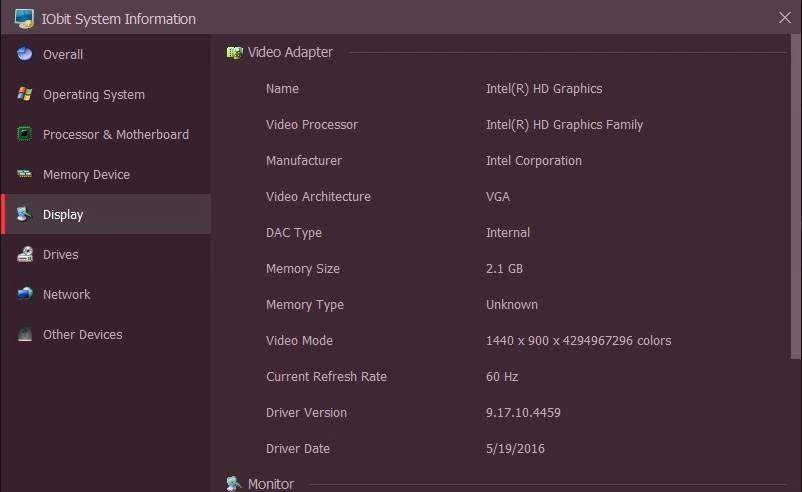The image size is (802, 492).
Task: Click the Other Devices icon
Action: point(25,334)
